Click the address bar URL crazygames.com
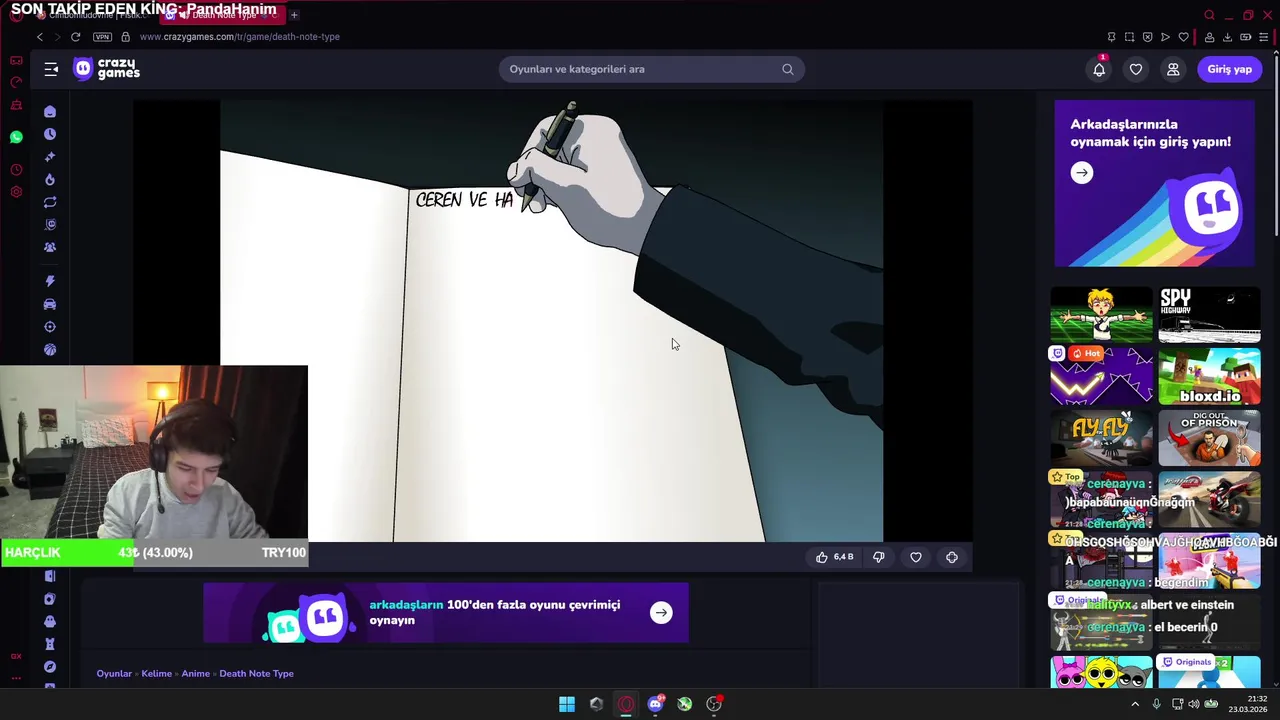 (x=240, y=37)
